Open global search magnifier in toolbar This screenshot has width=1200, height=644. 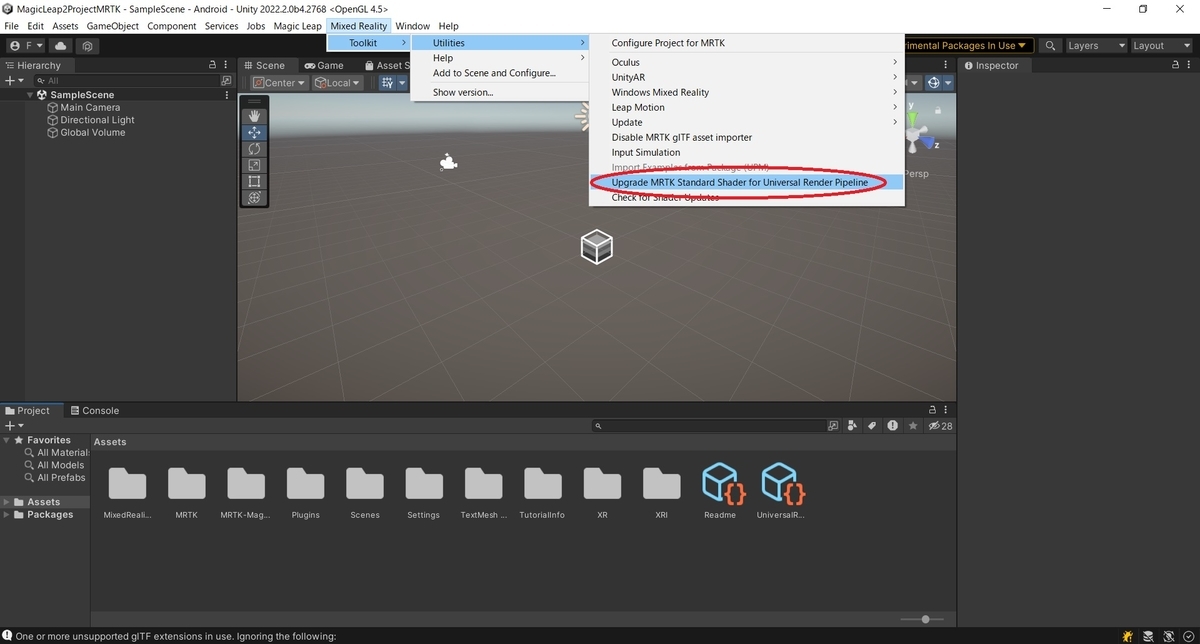(x=1050, y=46)
